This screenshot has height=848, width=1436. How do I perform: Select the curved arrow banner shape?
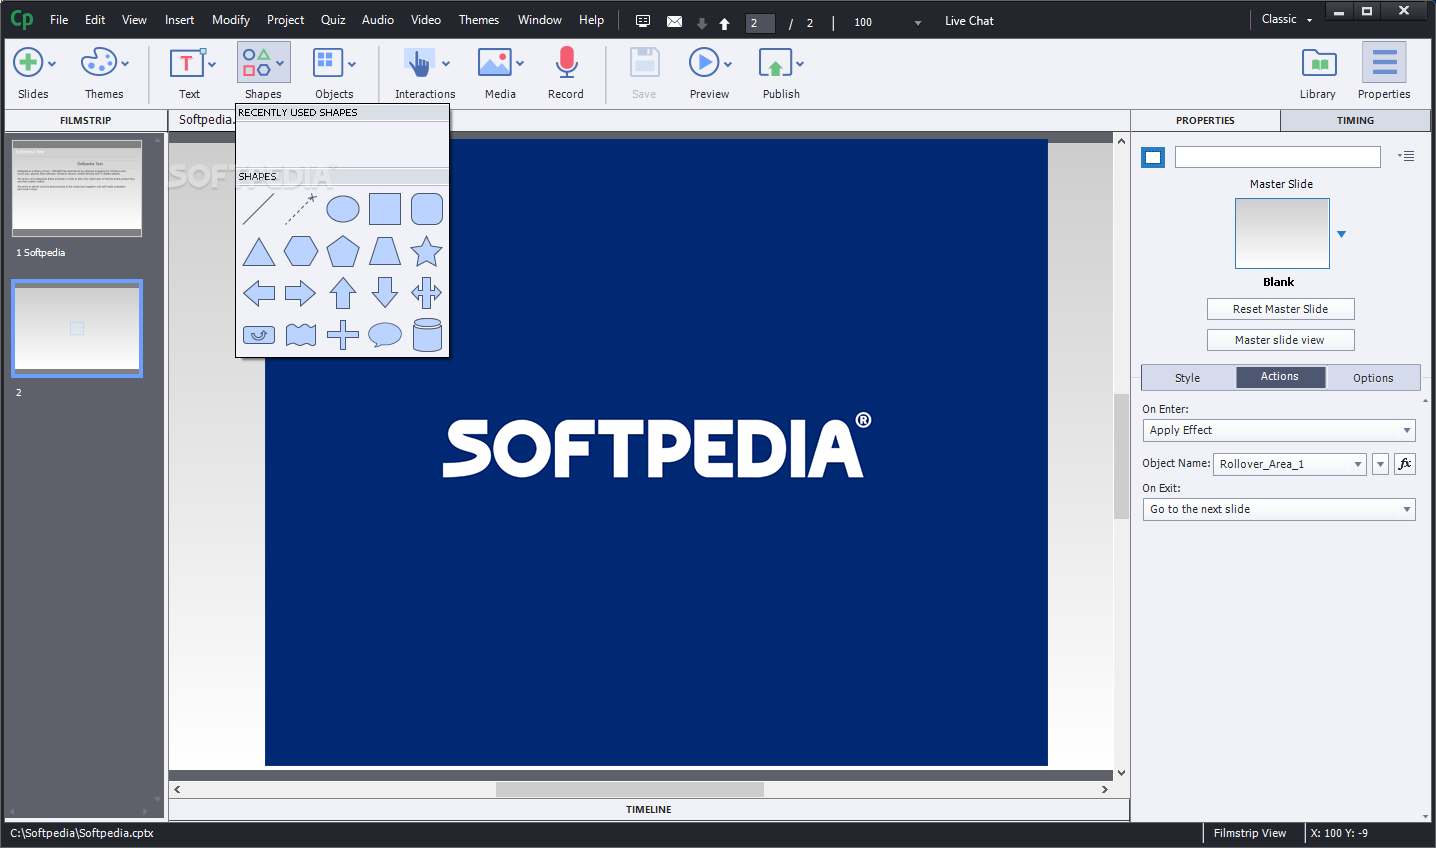pyautogui.click(x=259, y=335)
